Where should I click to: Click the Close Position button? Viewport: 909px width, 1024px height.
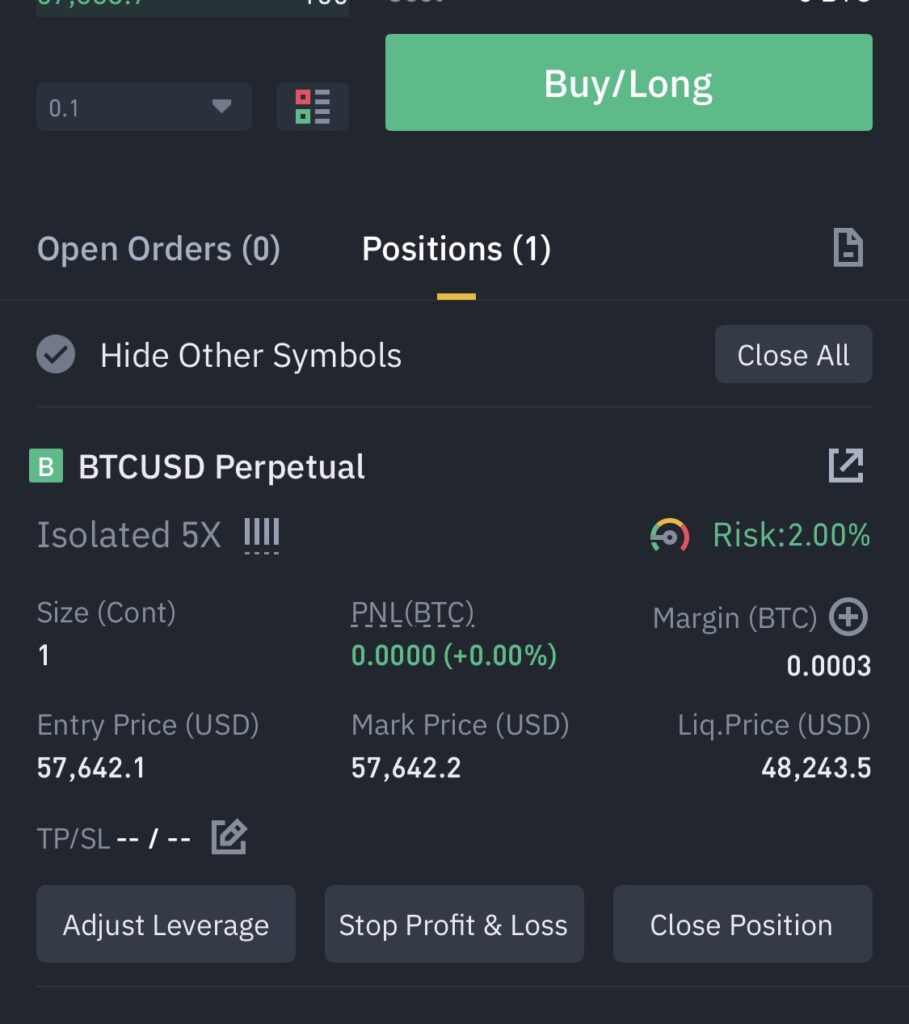[742, 924]
